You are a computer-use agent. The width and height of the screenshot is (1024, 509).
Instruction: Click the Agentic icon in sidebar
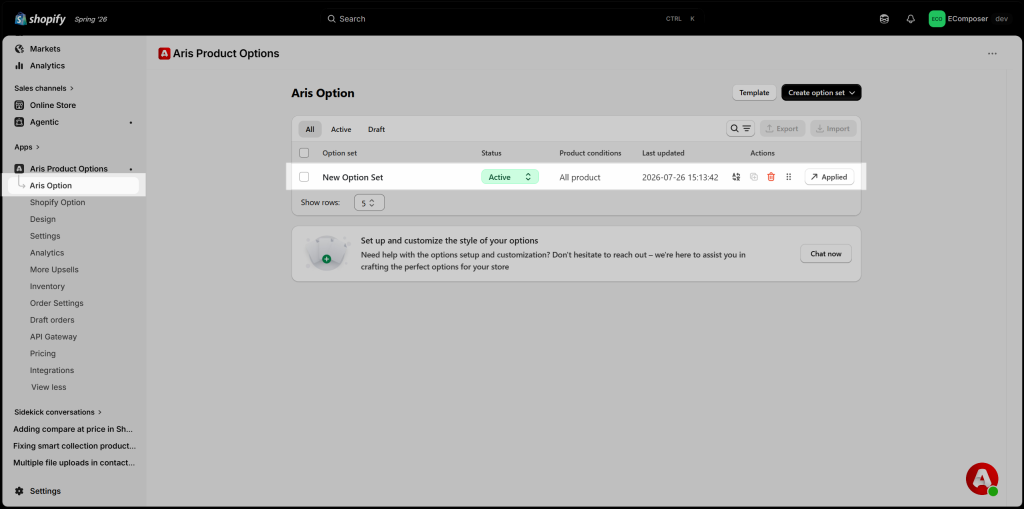(x=20, y=122)
